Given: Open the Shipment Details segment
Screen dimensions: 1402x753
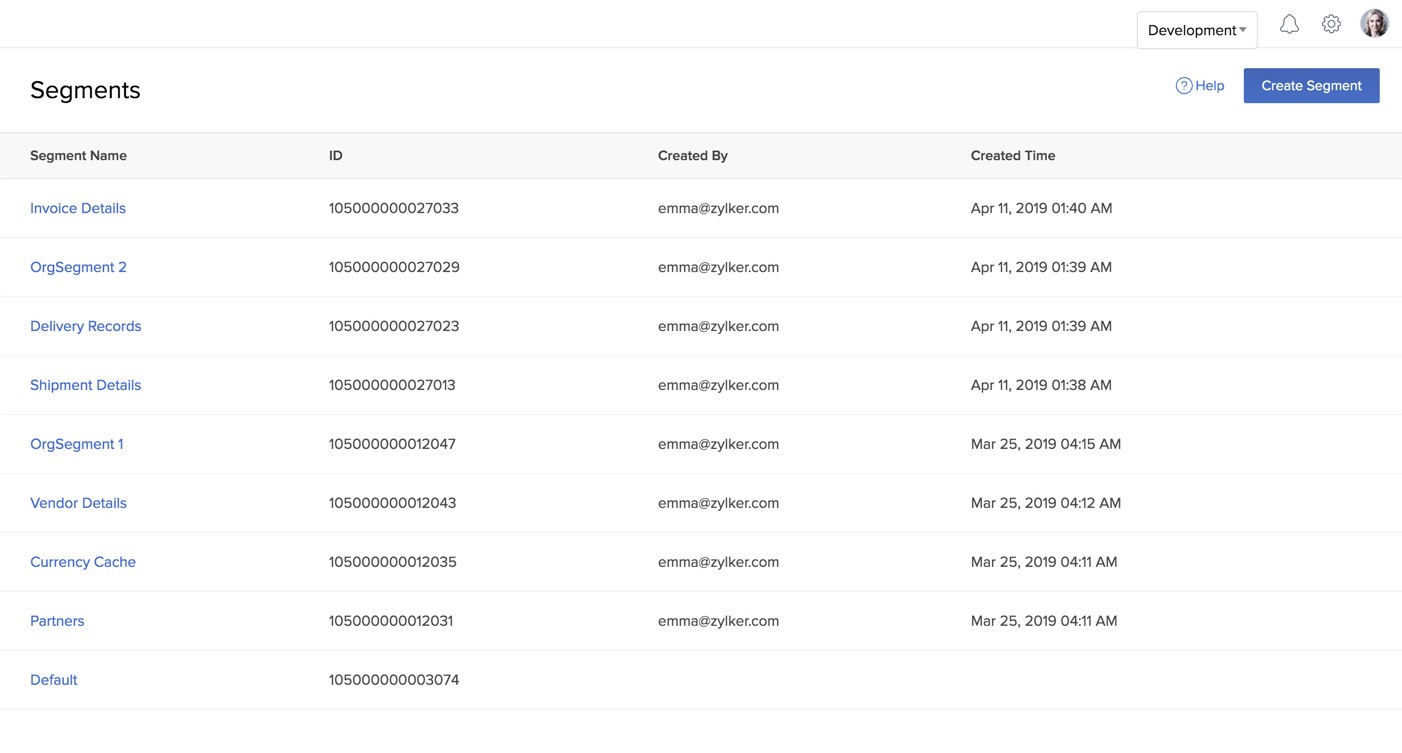Looking at the screenshot, I should tap(85, 385).
